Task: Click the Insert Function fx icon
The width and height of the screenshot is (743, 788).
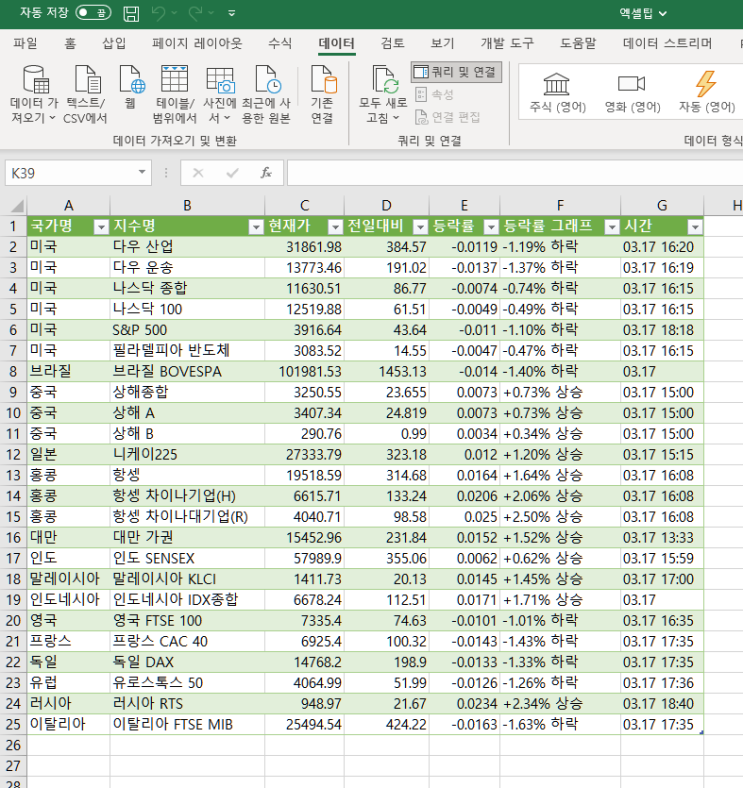Action: [266, 173]
